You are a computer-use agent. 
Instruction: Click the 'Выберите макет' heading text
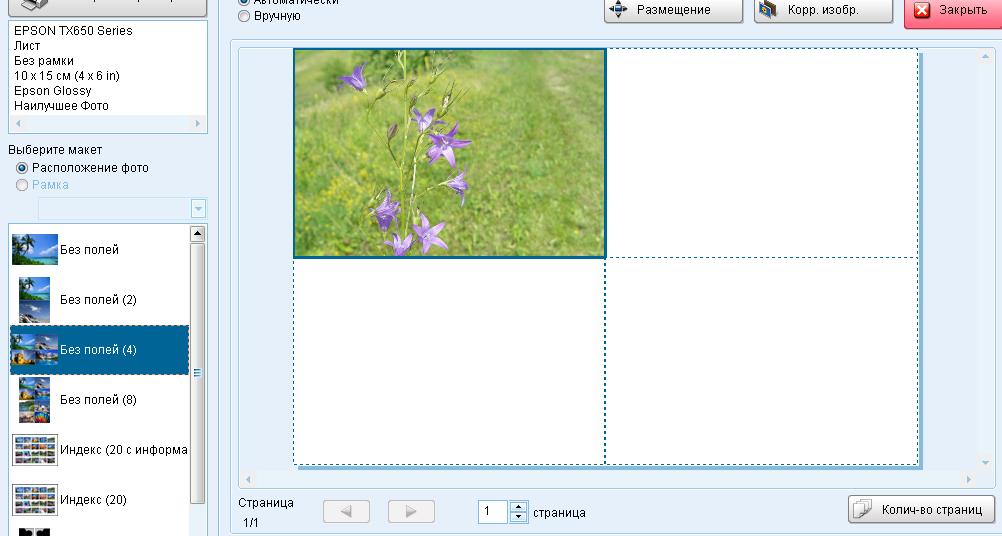tap(55, 150)
